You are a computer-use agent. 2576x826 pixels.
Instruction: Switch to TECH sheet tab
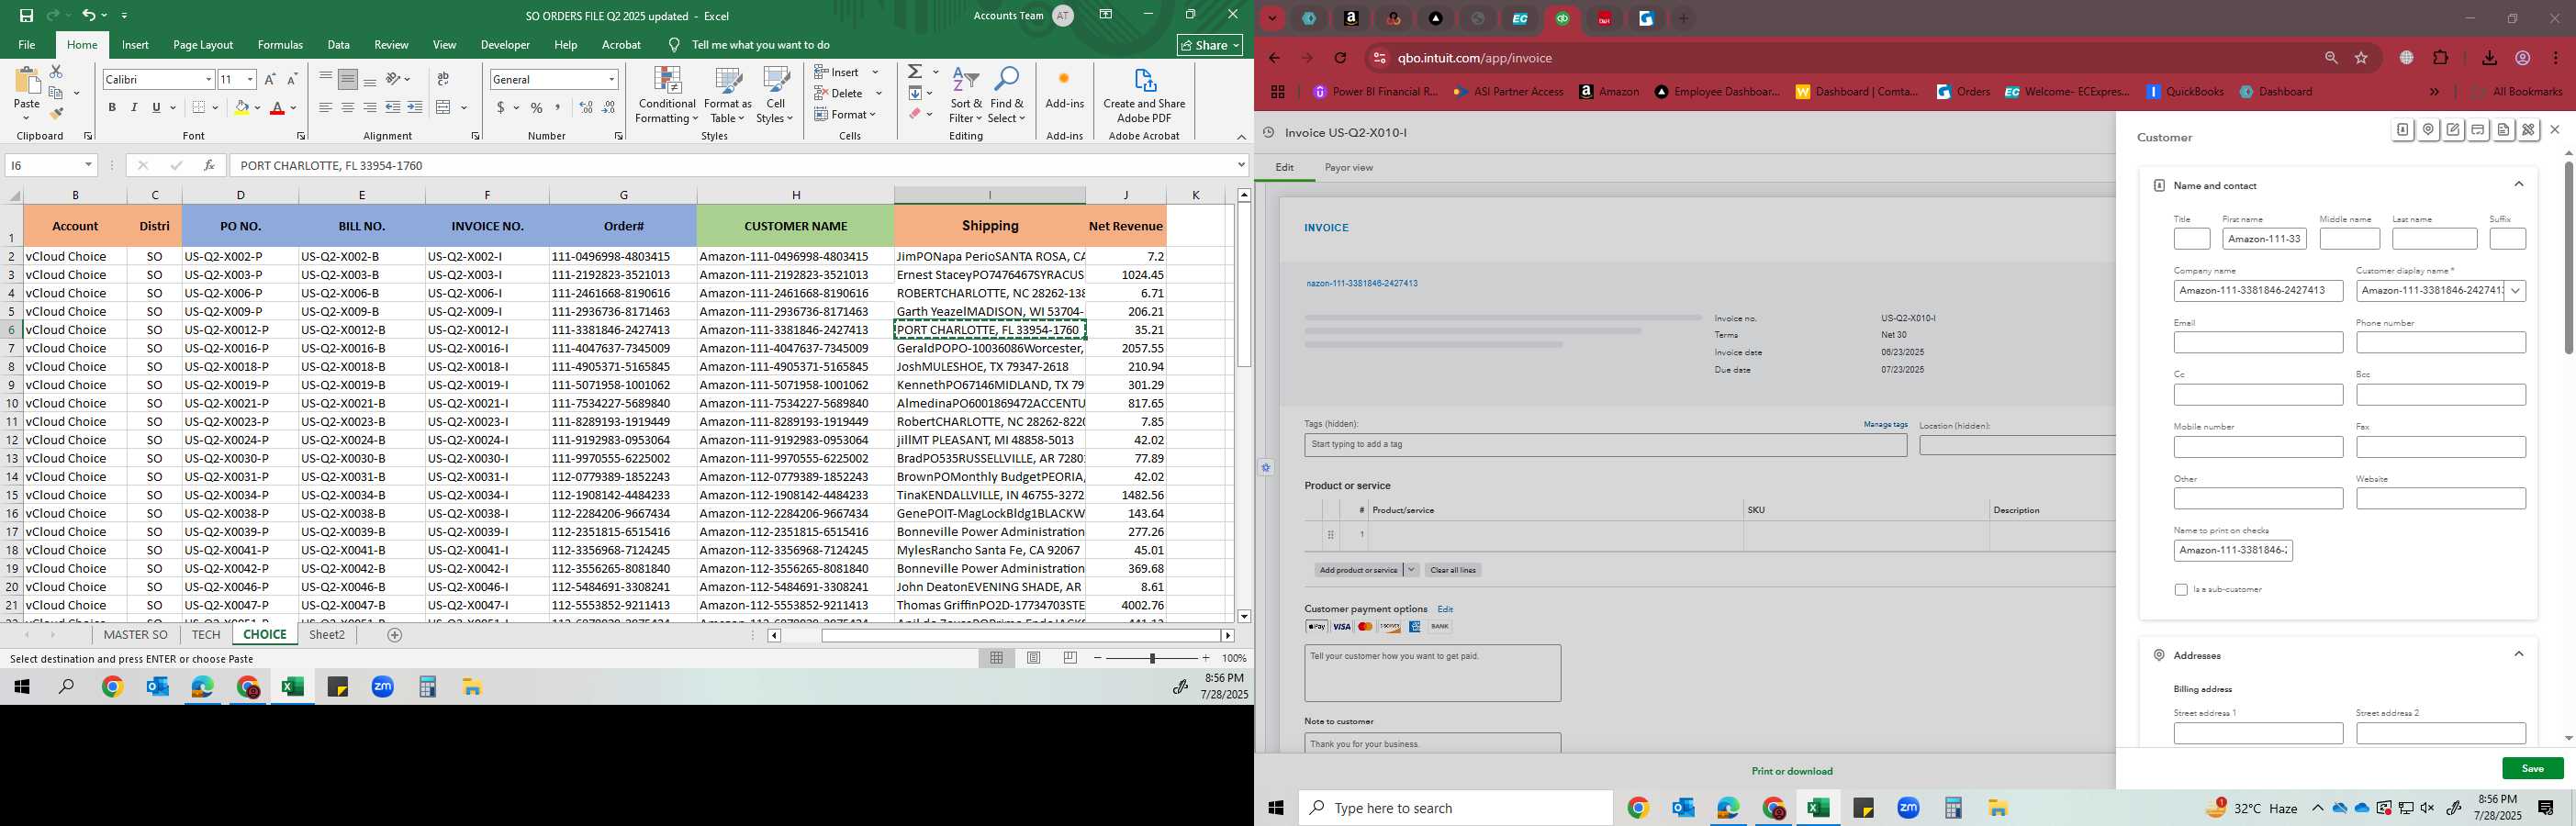click(x=206, y=635)
